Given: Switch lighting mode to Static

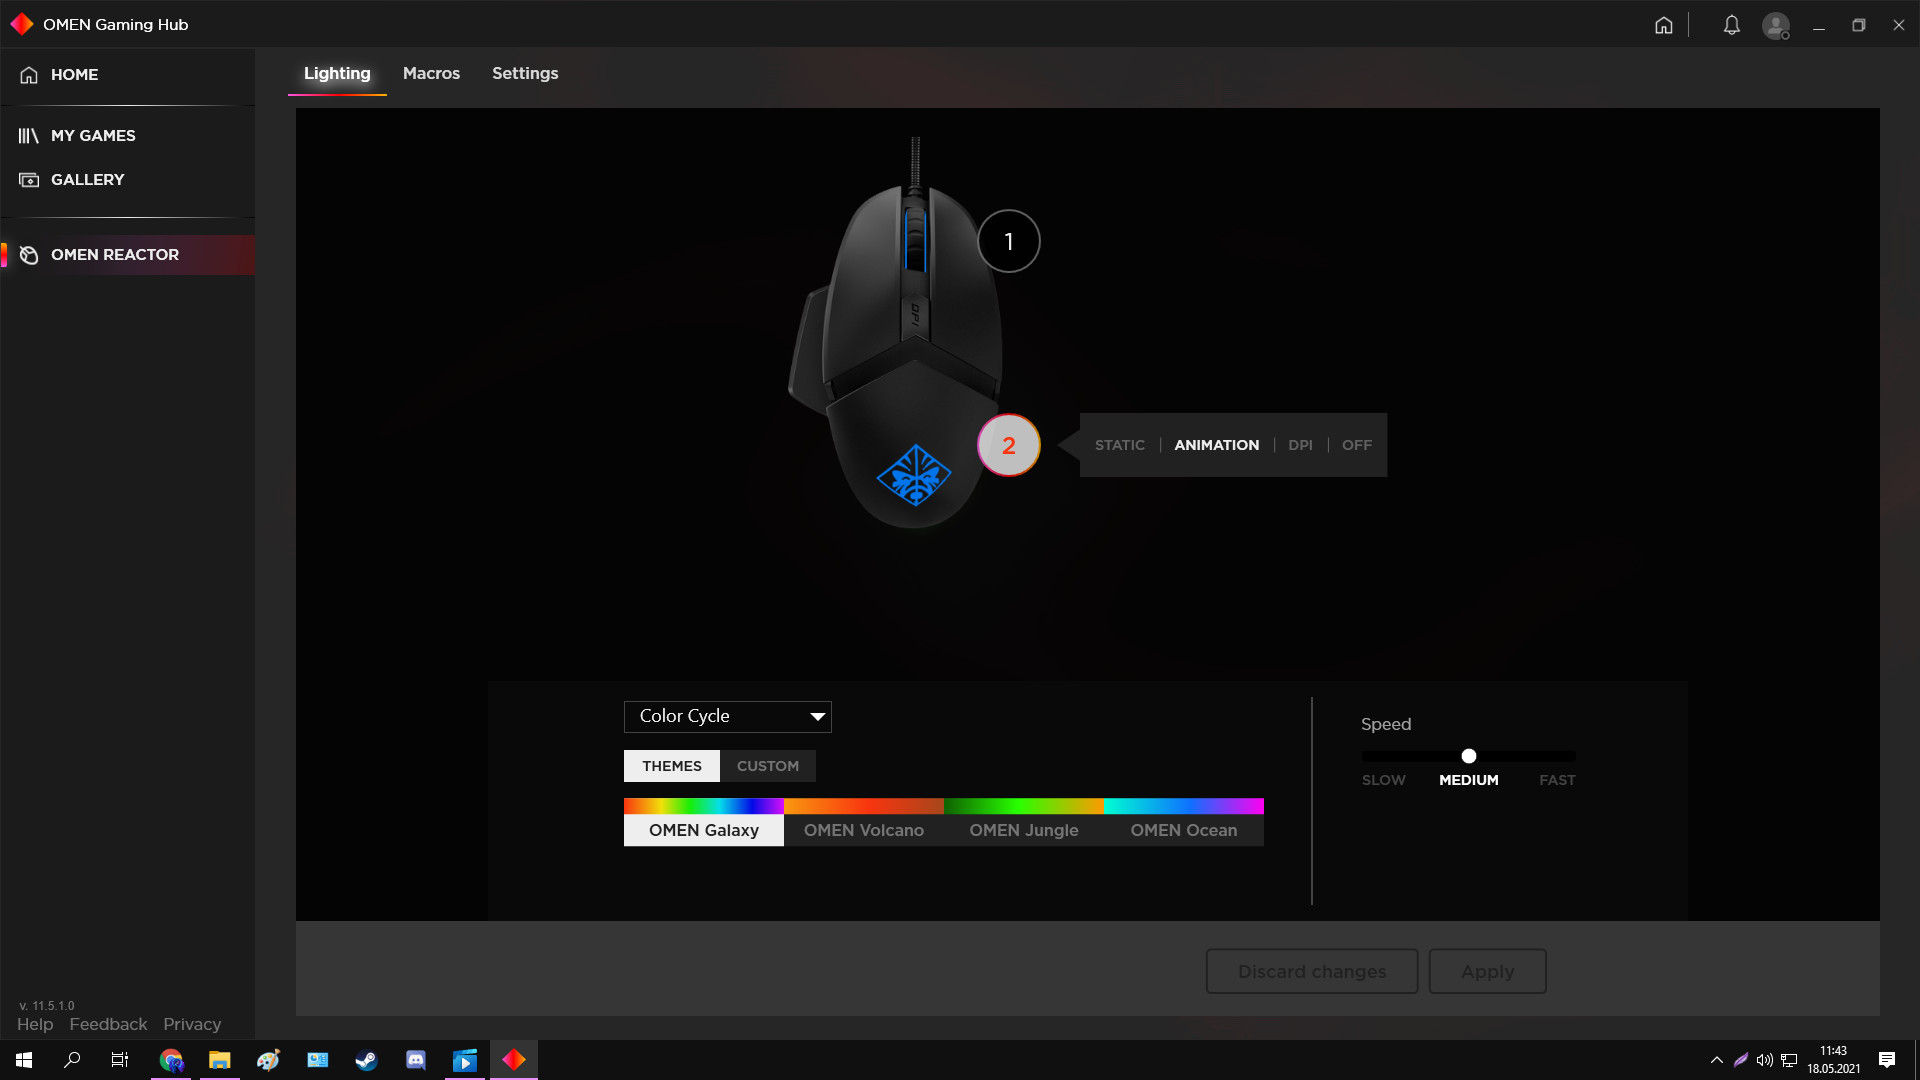Looking at the screenshot, I should [x=1119, y=445].
